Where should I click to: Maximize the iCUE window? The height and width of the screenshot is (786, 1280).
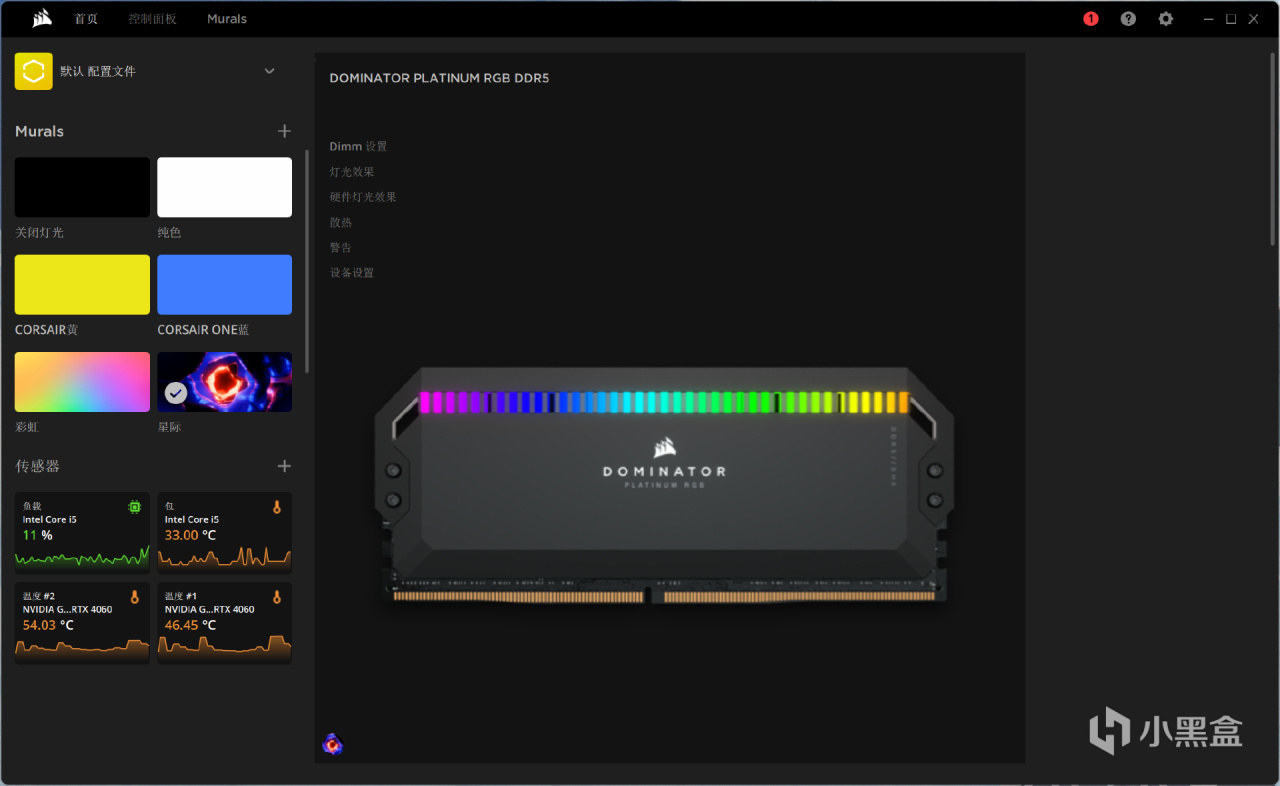point(1231,19)
